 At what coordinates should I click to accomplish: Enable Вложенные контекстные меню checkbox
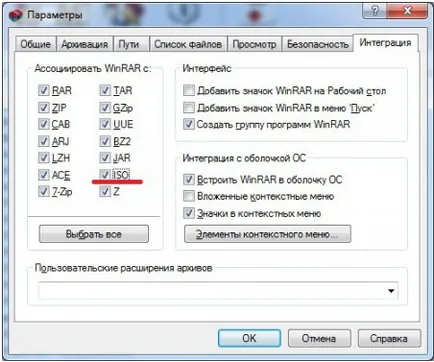(x=189, y=196)
